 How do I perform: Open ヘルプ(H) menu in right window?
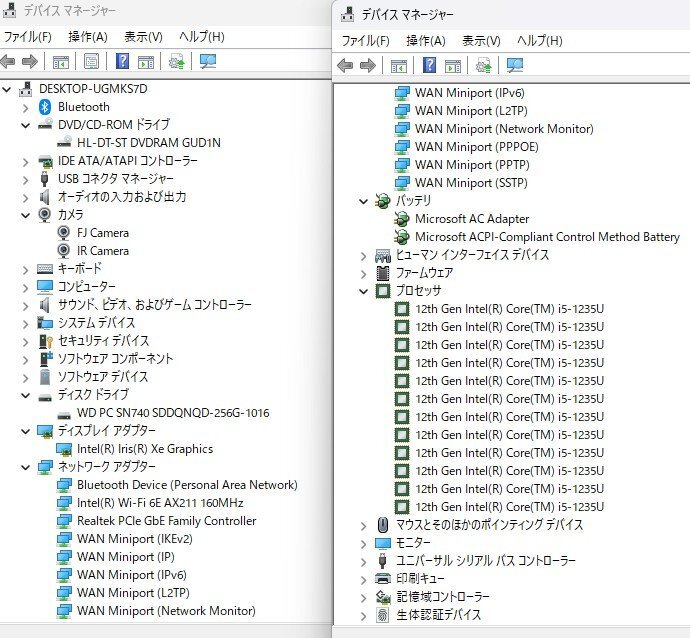tap(540, 41)
